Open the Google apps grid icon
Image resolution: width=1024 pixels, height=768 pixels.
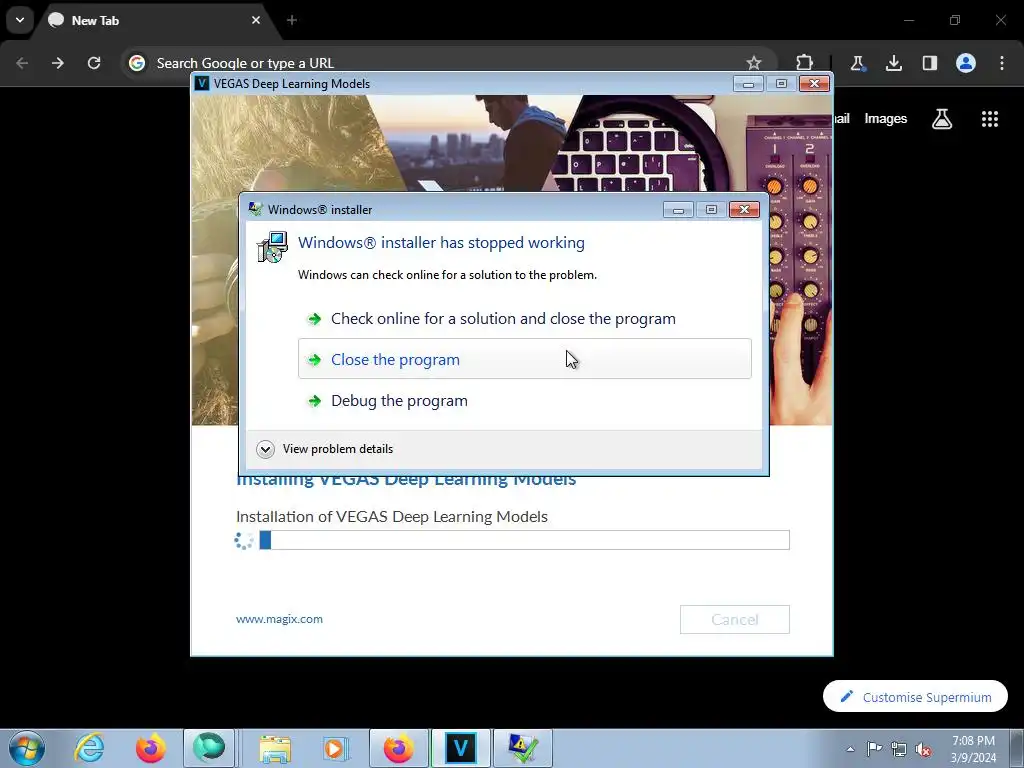click(990, 119)
